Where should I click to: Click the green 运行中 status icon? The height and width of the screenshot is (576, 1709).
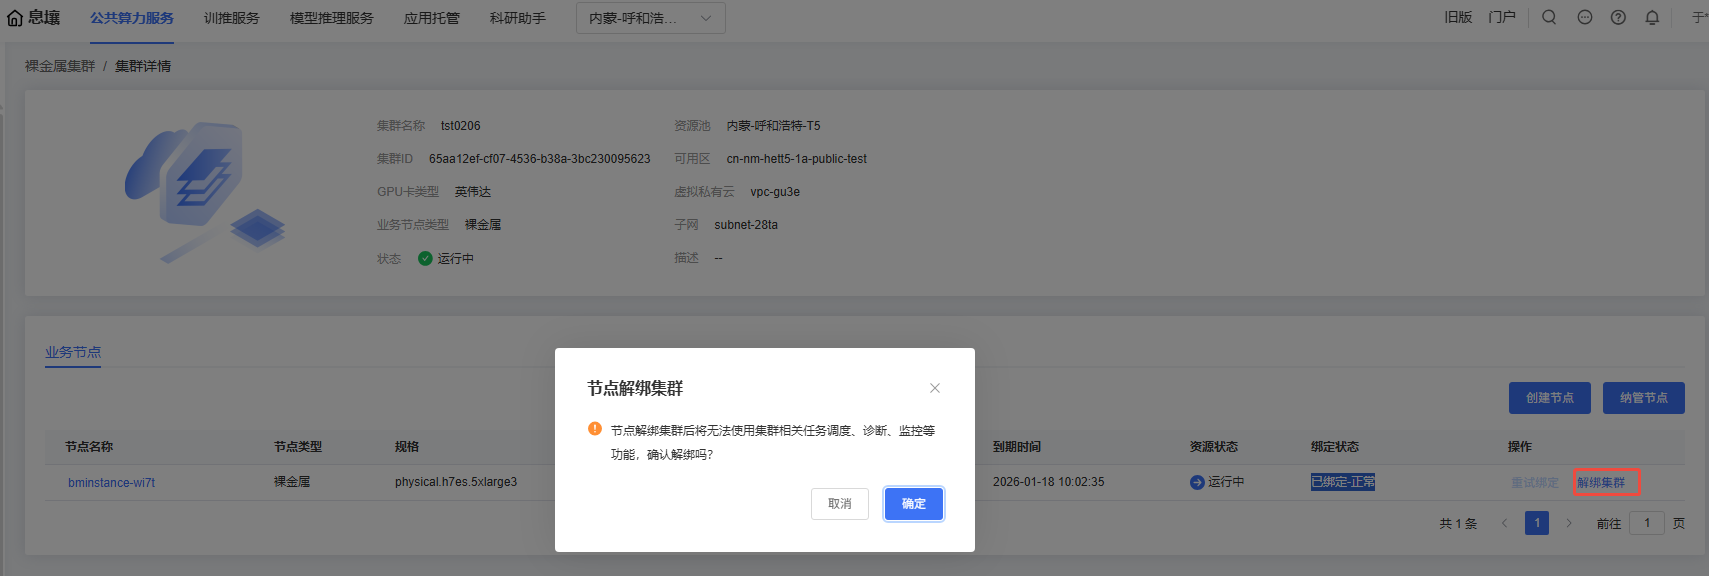pos(425,258)
